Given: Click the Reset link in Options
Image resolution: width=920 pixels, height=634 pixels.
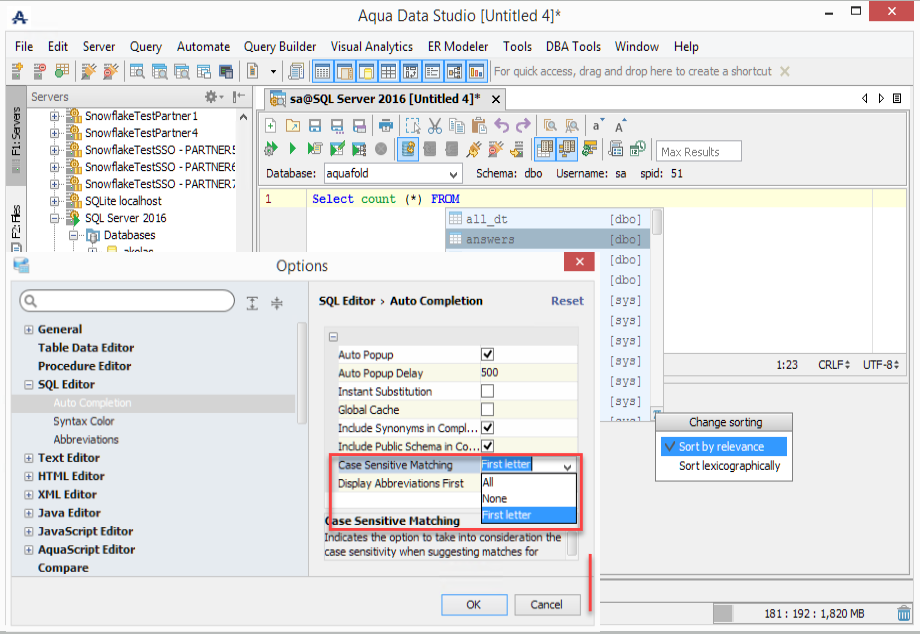Looking at the screenshot, I should [567, 301].
